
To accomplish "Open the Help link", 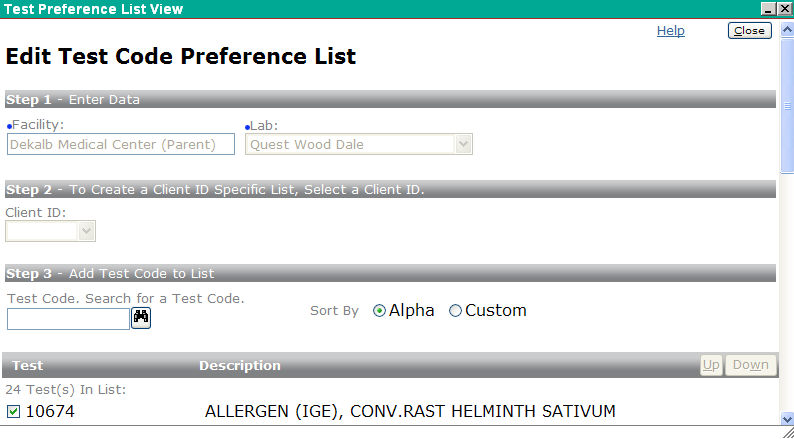I will coord(670,31).
